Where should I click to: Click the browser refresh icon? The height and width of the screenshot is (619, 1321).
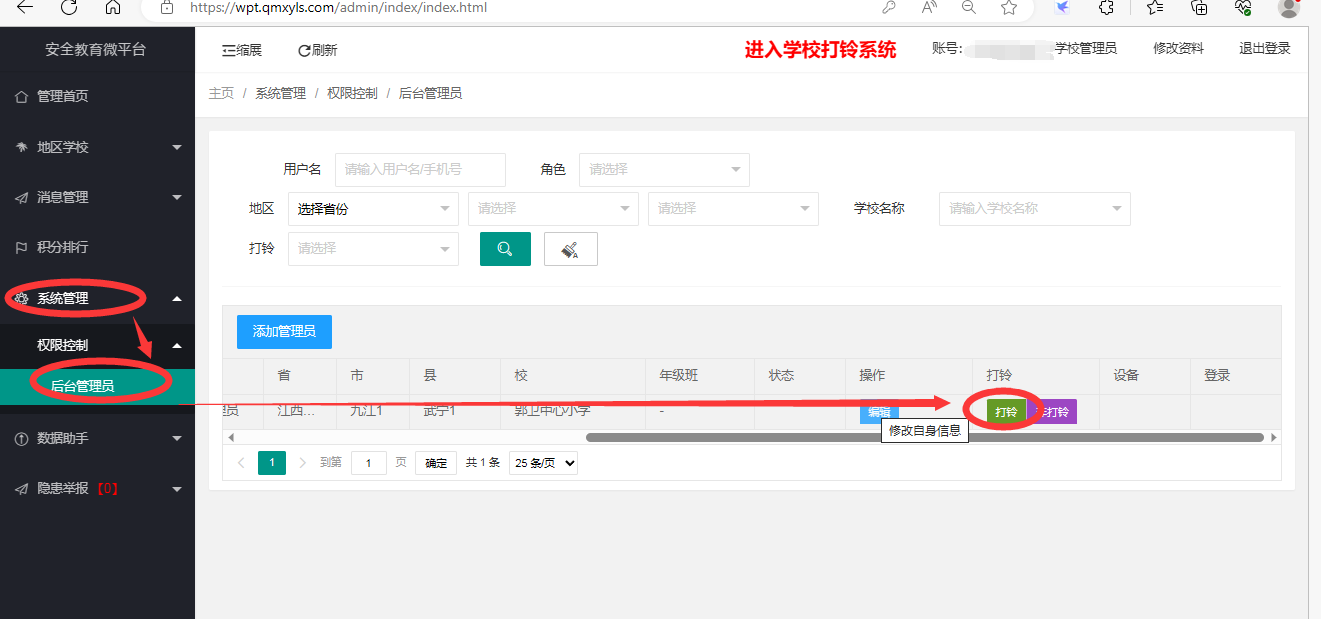tap(69, 8)
